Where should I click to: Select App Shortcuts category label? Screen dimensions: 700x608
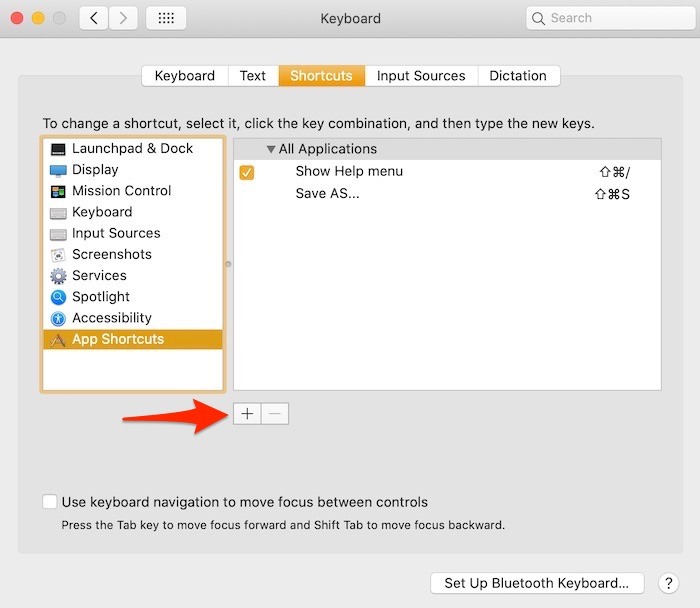pyautogui.click(x=118, y=339)
